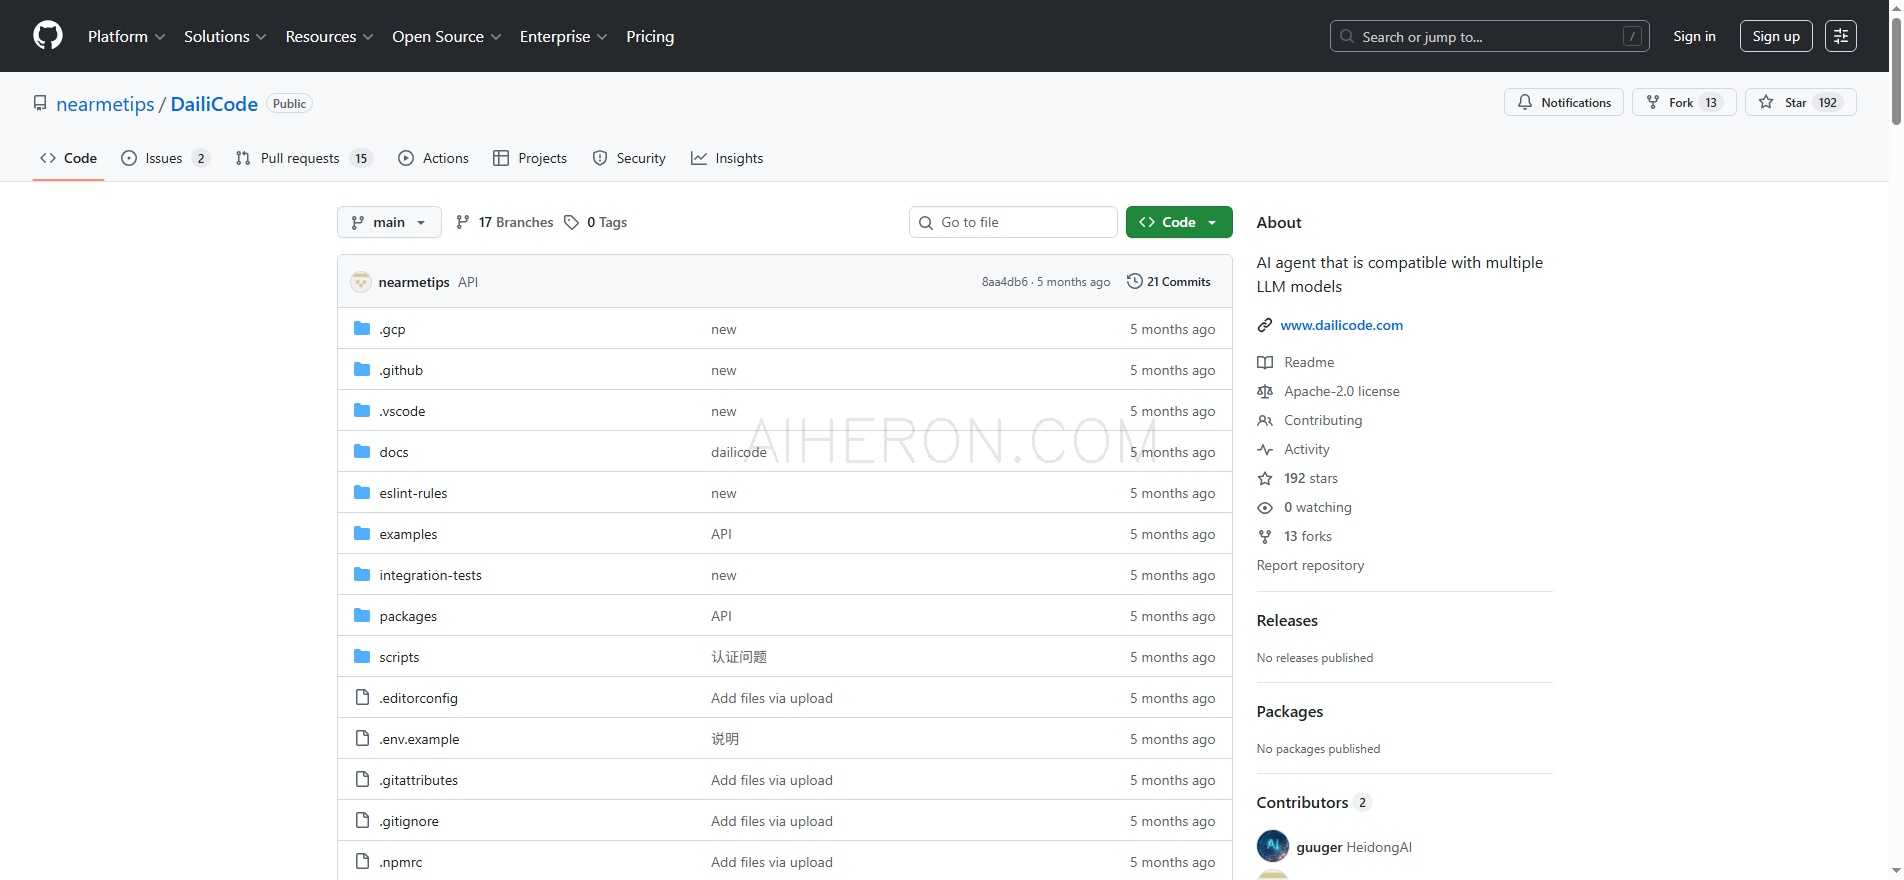1904x880 pixels.
Task: Open guuger contributor avatar
Action: coord(1272,846)
